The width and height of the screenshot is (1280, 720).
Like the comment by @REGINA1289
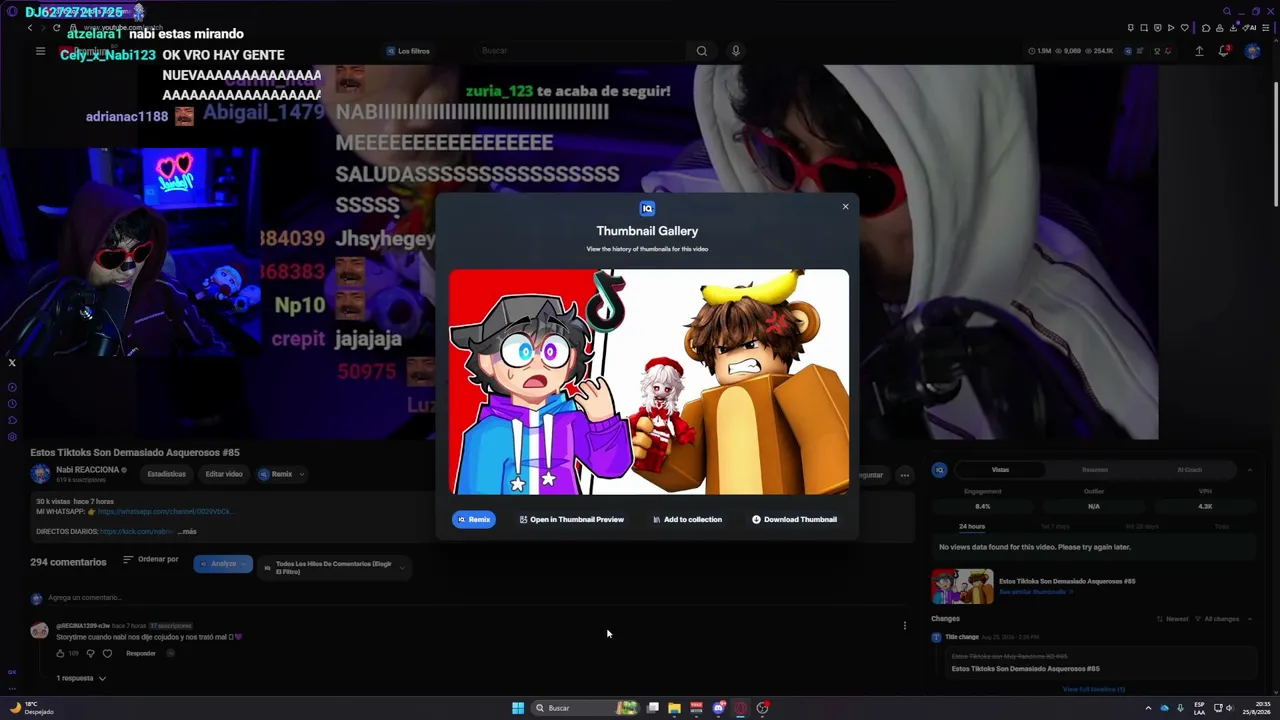tap(60, 654)
